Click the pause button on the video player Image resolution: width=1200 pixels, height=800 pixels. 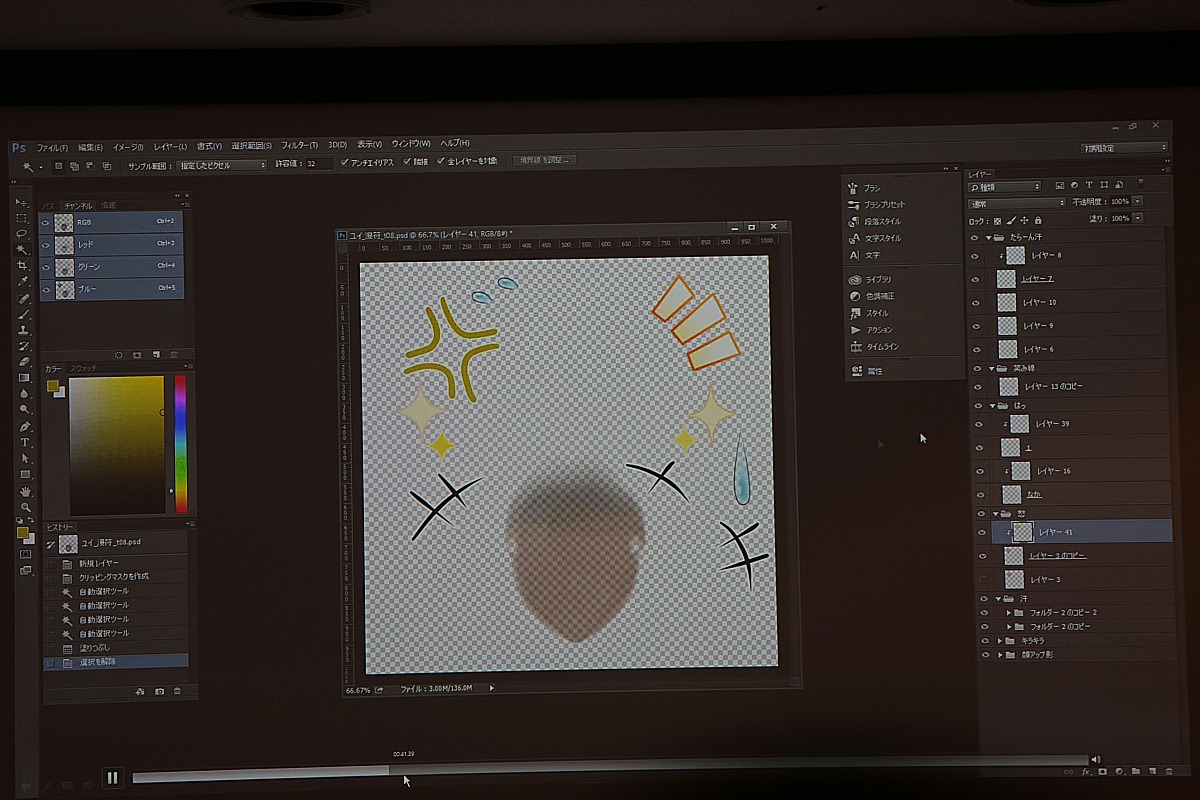pos(112,777)
